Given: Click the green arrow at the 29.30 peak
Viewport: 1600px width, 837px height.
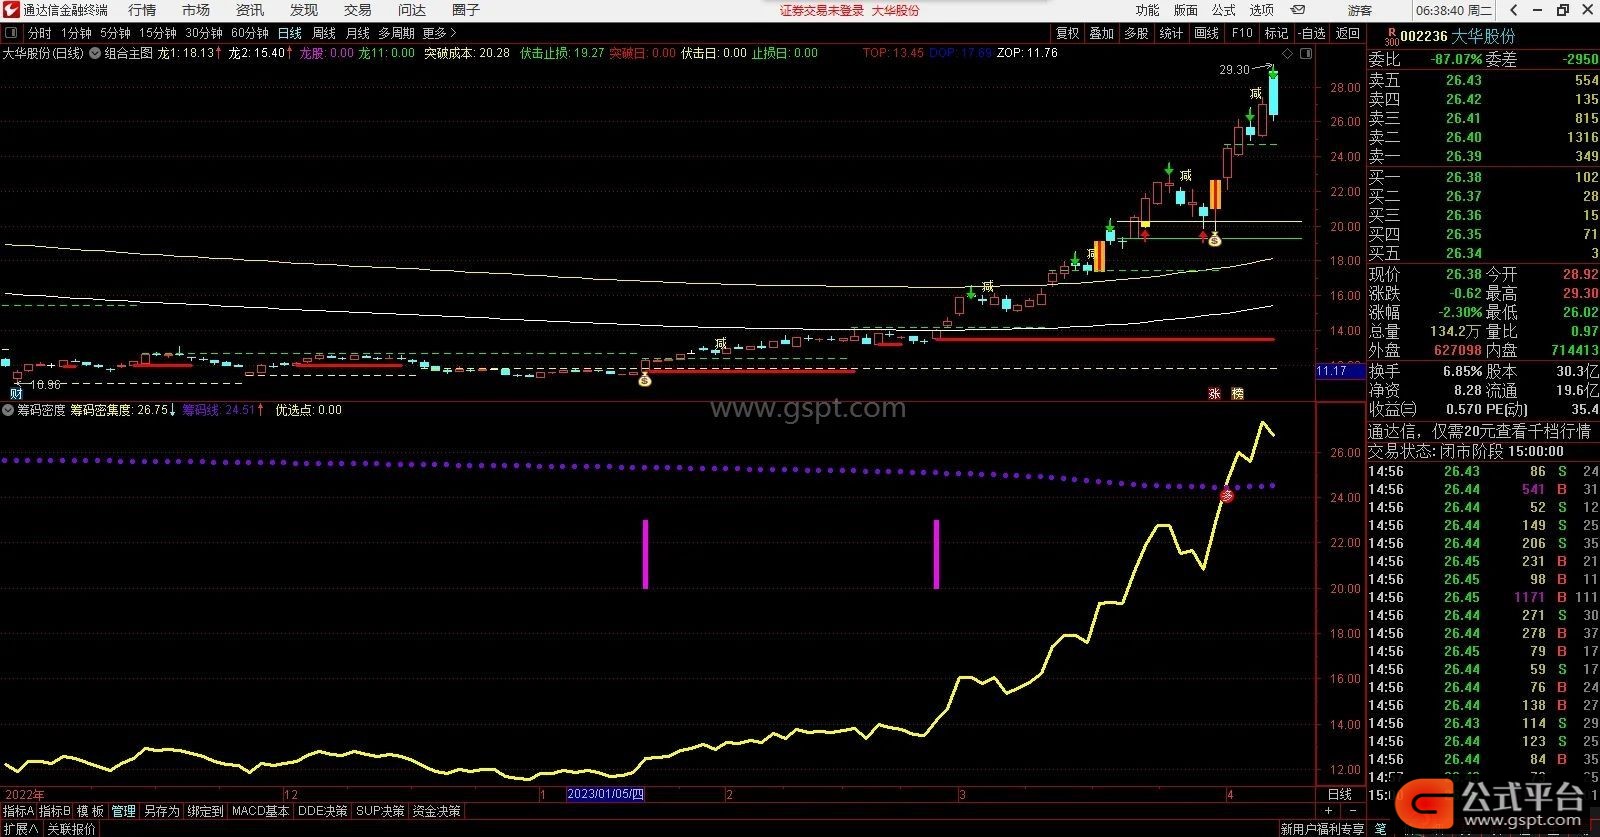Looking at the screenshot, I should pos(1273,72).
